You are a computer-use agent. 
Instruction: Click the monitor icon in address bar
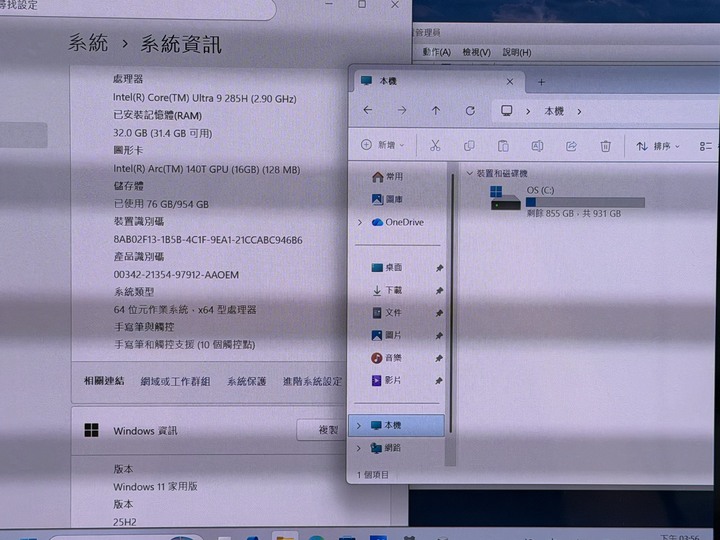[x=506, y=111]
